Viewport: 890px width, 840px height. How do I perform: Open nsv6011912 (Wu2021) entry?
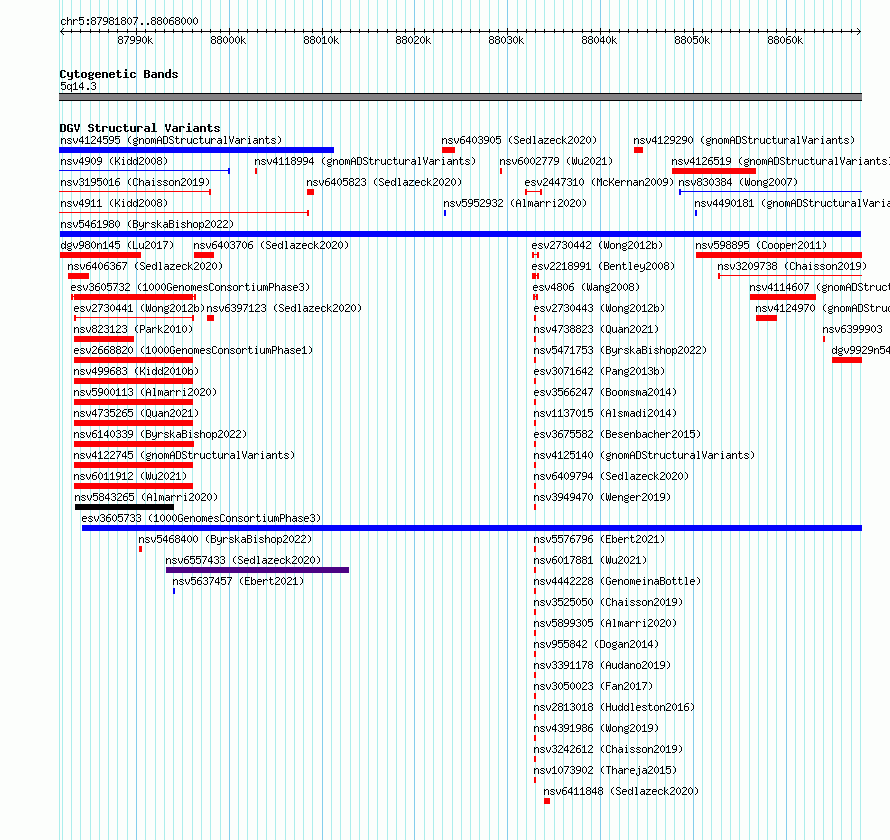130,476
